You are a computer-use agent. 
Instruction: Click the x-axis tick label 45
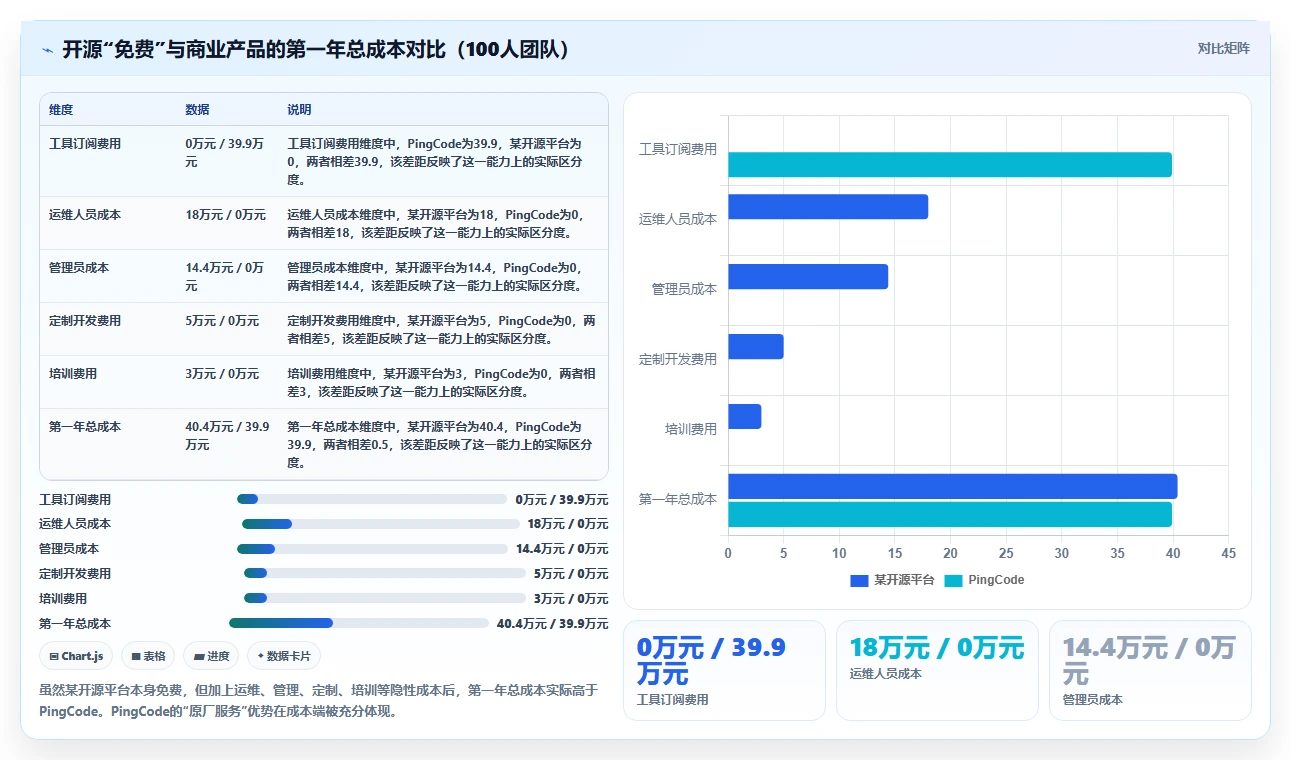[x=1228, y=553]
